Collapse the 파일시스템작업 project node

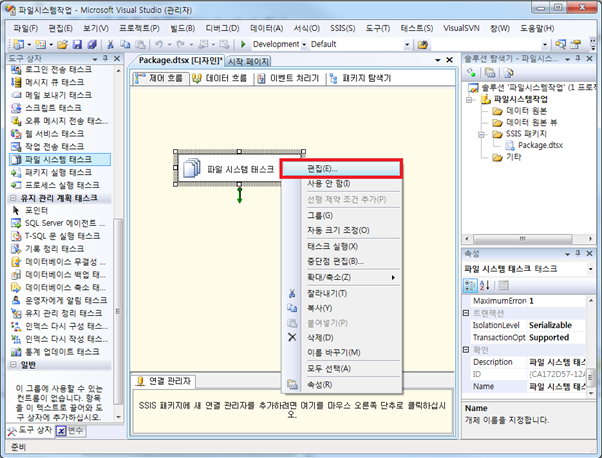coord(469,100)
